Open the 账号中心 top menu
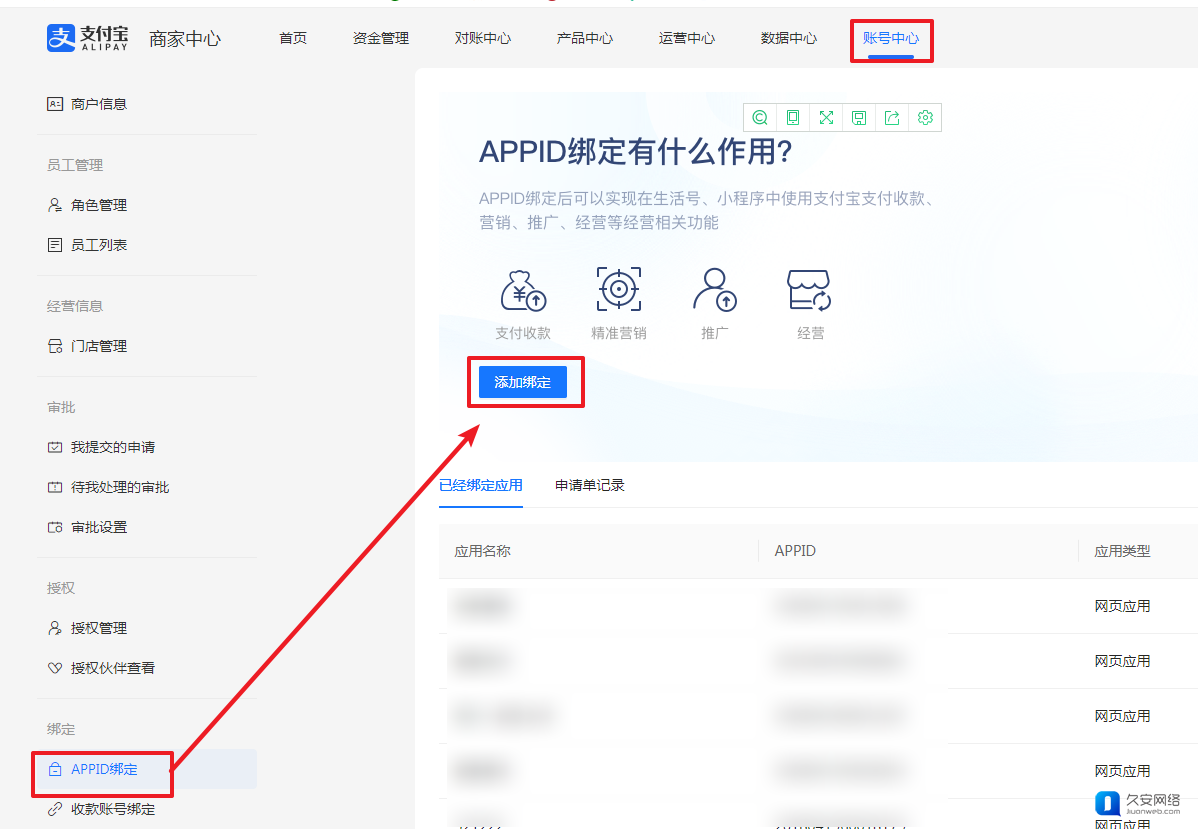Screen dimensions: 1198x829 click(x=891, y=38)
